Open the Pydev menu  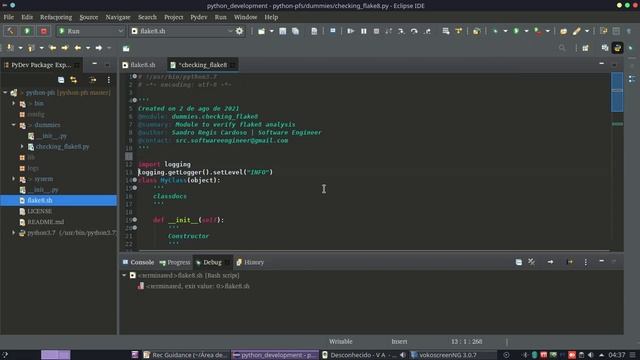pyautogui.click(x=199, y=17)
